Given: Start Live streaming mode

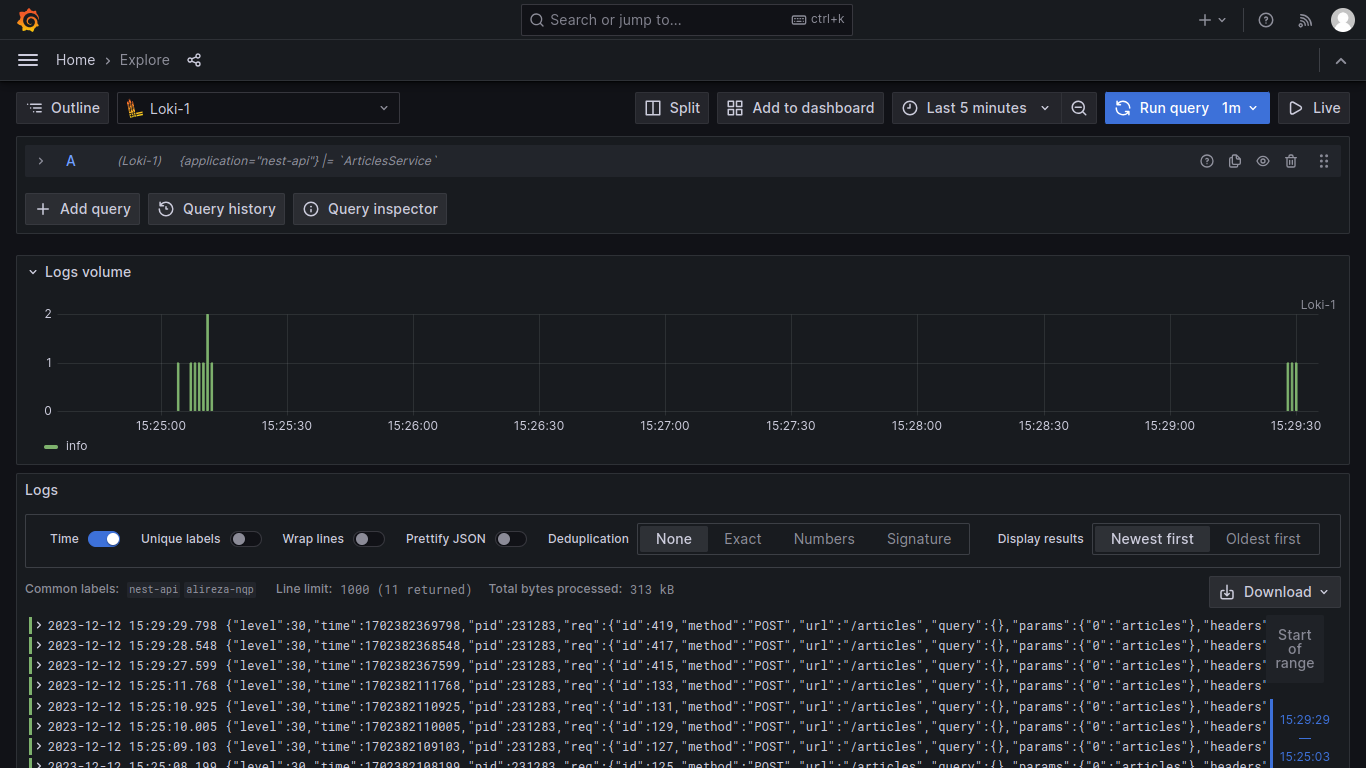Looking at the screenshot, I should pos(1314,108).
